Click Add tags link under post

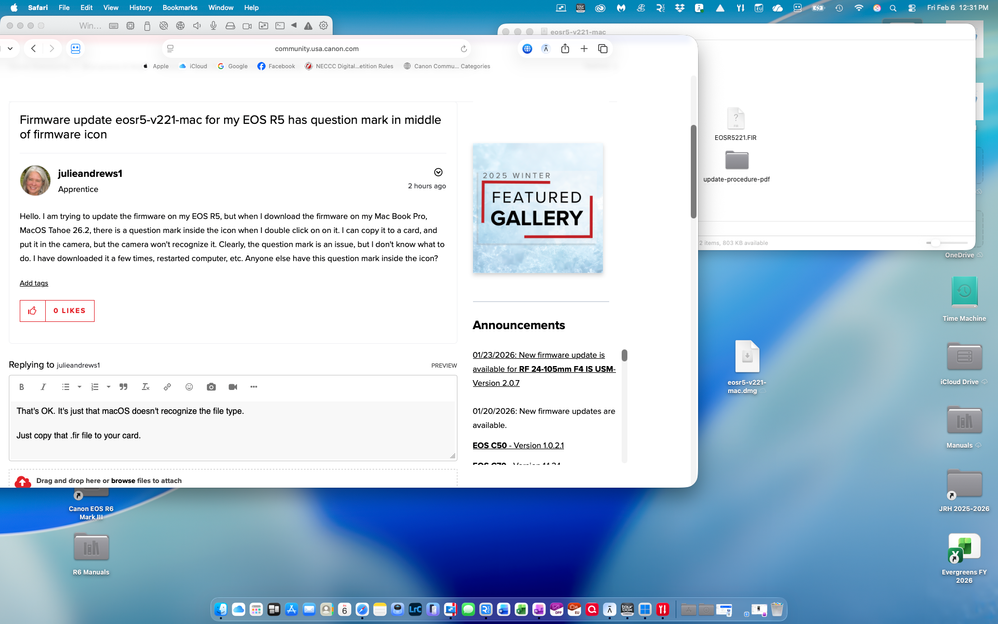click(x=34, y=283)
